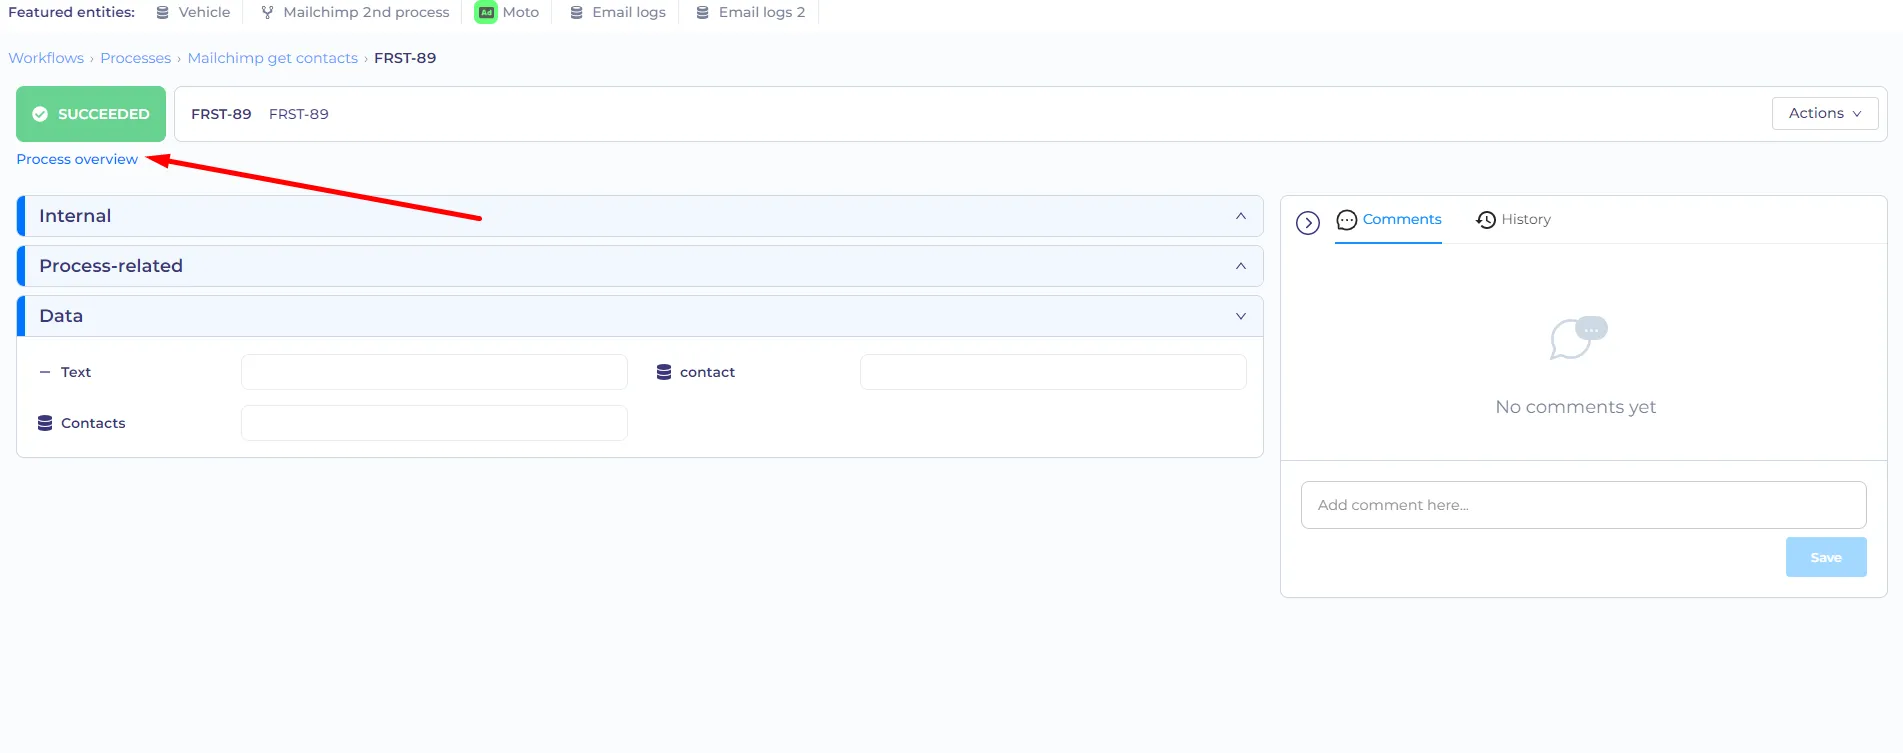Expand the Internal section

click(640, 216)
